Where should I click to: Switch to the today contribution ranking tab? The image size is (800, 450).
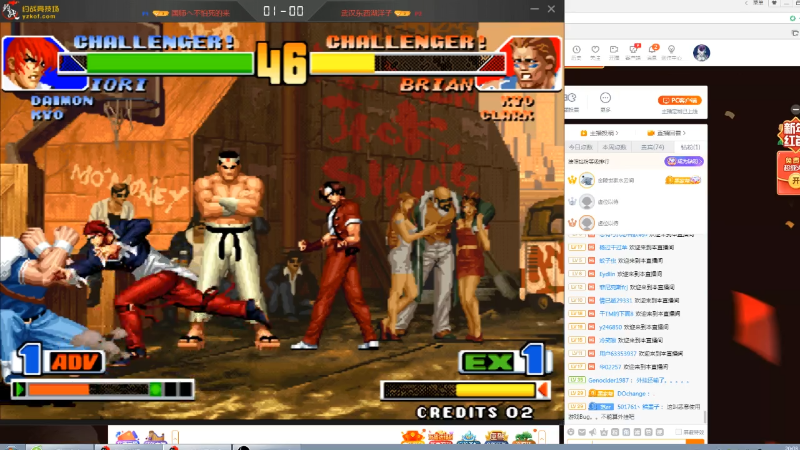tap(581, 147)
